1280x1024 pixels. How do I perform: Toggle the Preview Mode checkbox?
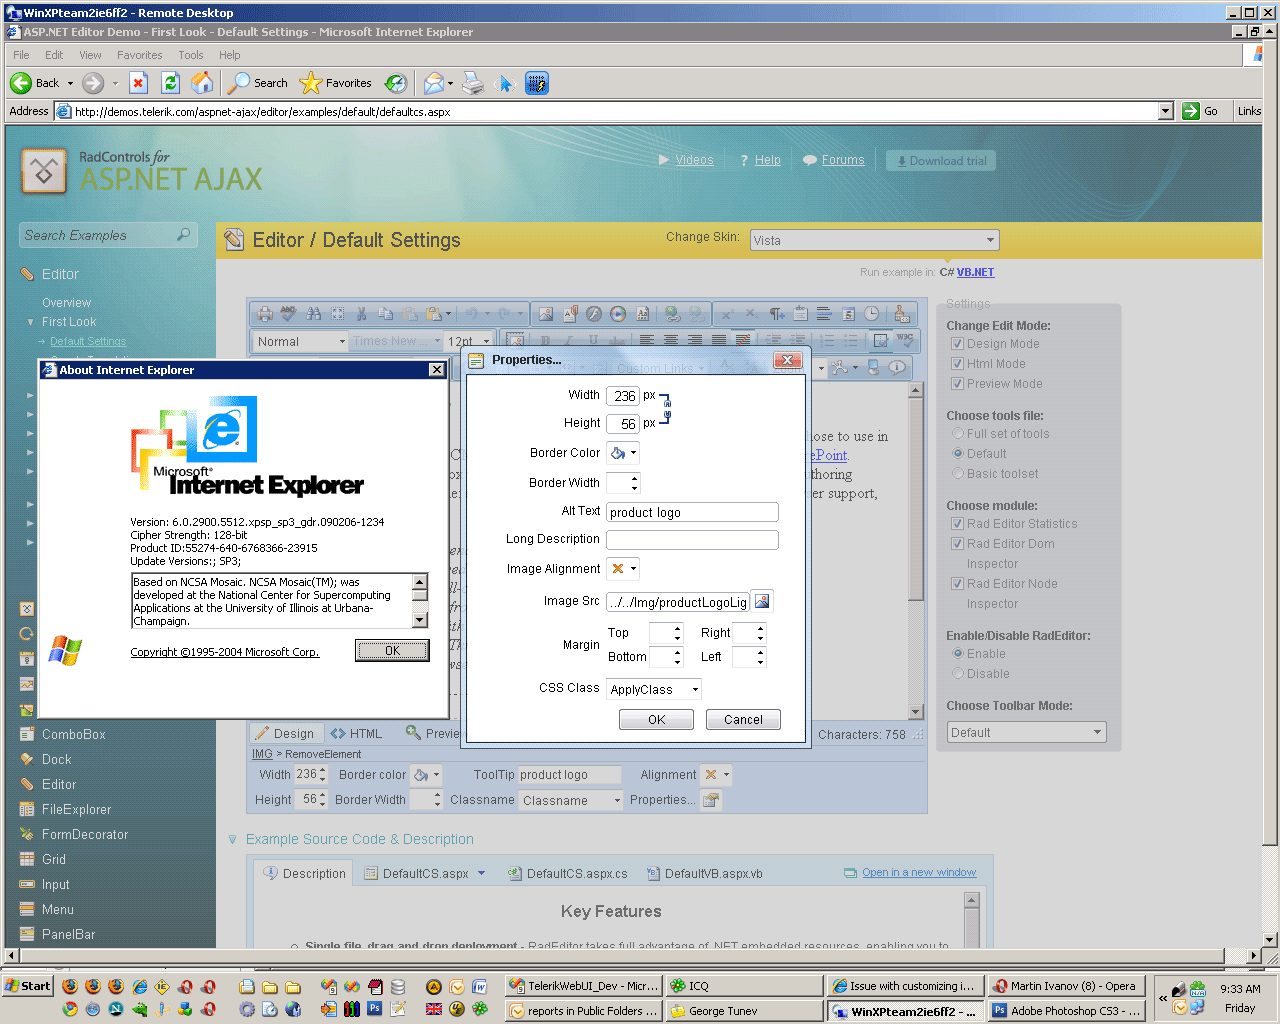(x=957, y=384)
